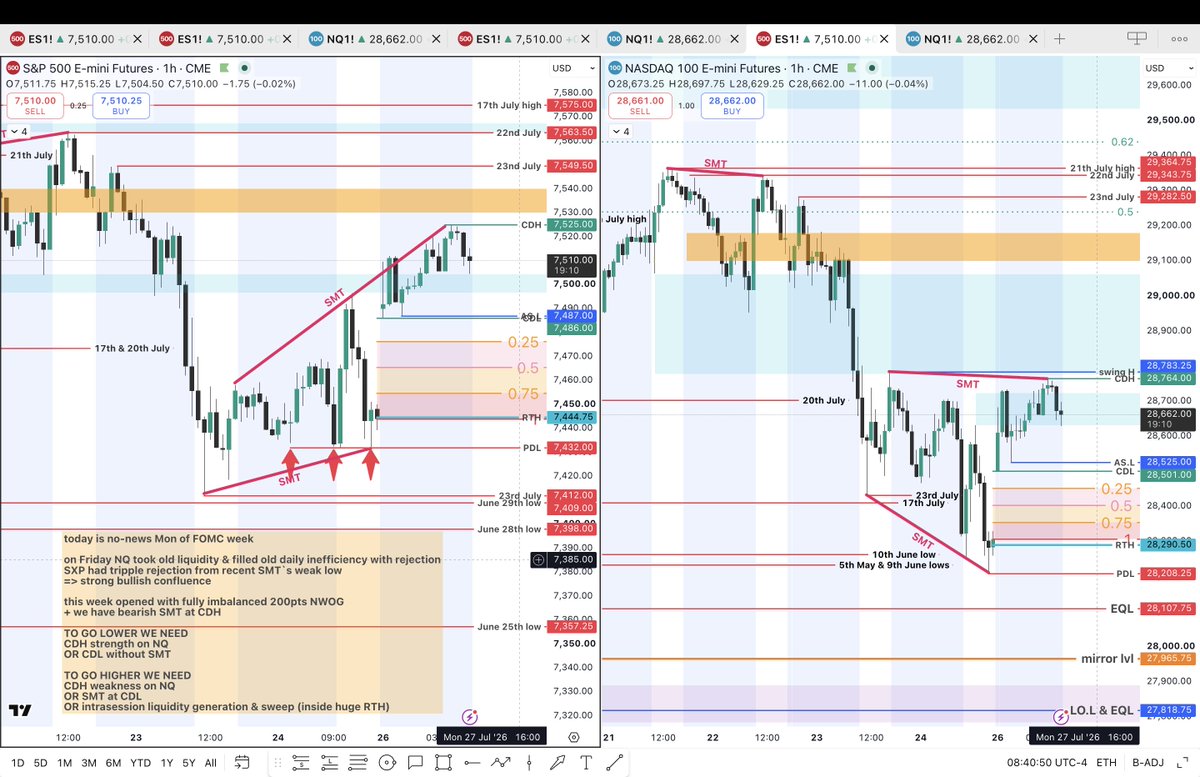Click the mirror lvl 27,965.75 label
1200x777 pixels.
(x=1168, y=659)
